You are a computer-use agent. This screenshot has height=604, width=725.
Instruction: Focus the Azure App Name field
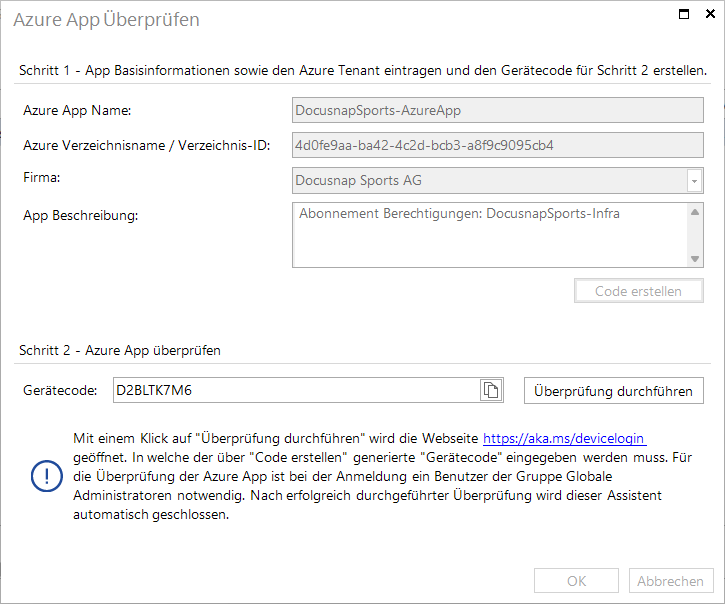pos(498,110)
